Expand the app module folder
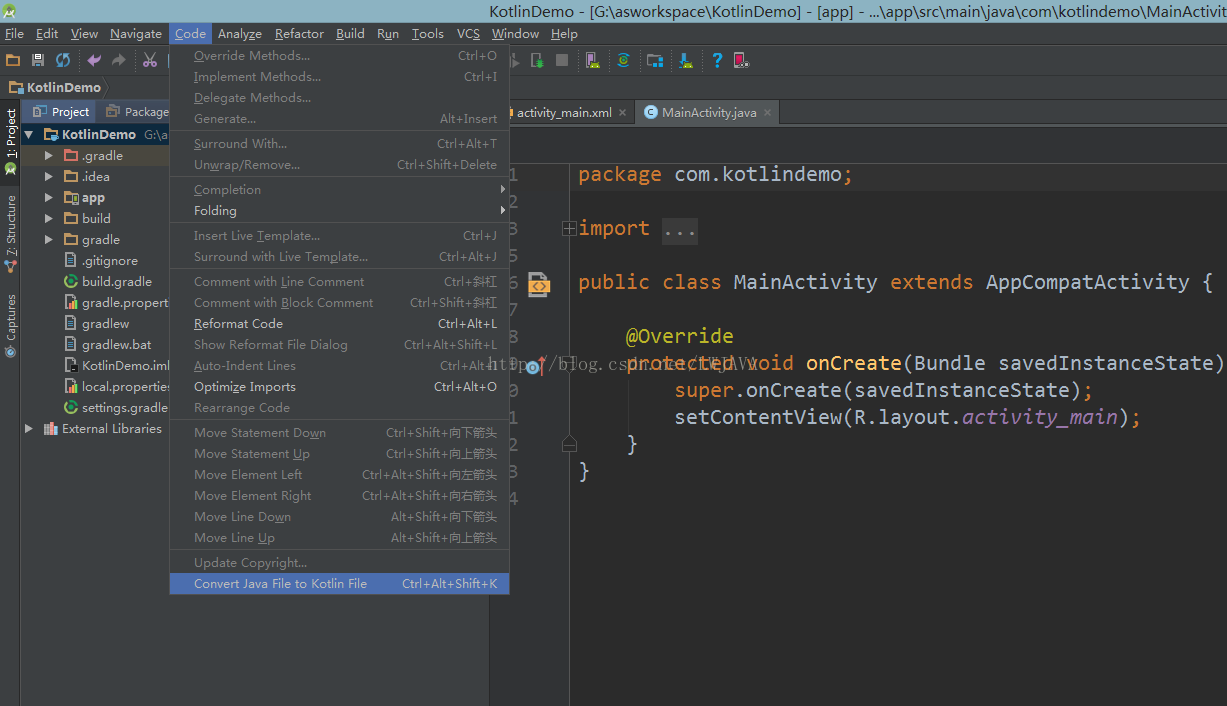The image size is (1227, 706). pos(48,197)
